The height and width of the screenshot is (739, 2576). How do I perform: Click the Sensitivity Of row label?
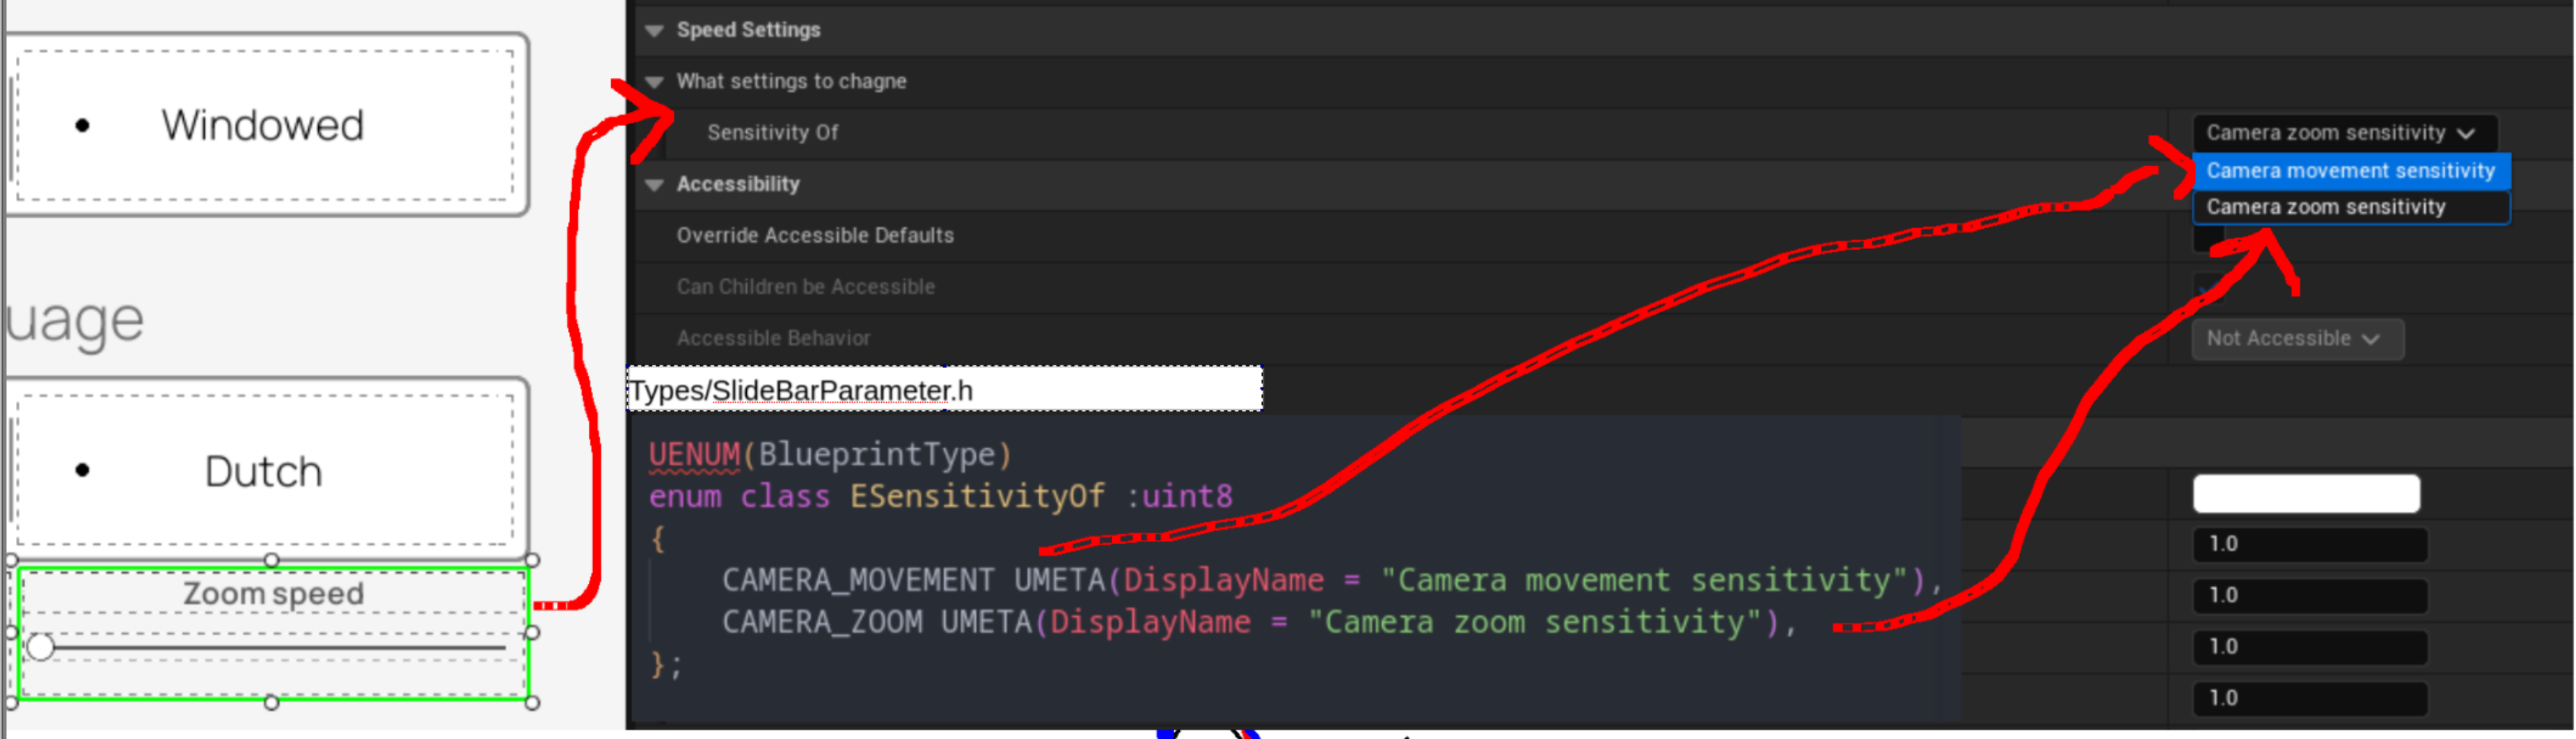(772, 132)
